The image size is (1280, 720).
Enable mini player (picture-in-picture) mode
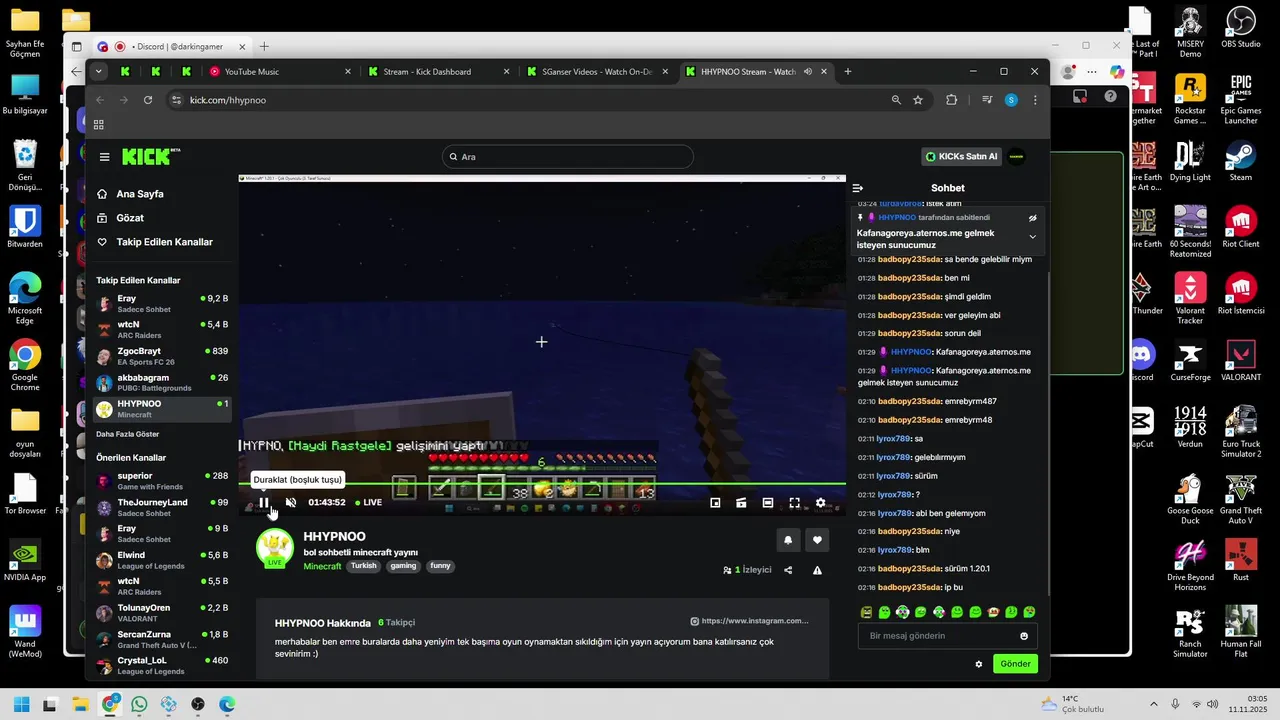[715, 503]
